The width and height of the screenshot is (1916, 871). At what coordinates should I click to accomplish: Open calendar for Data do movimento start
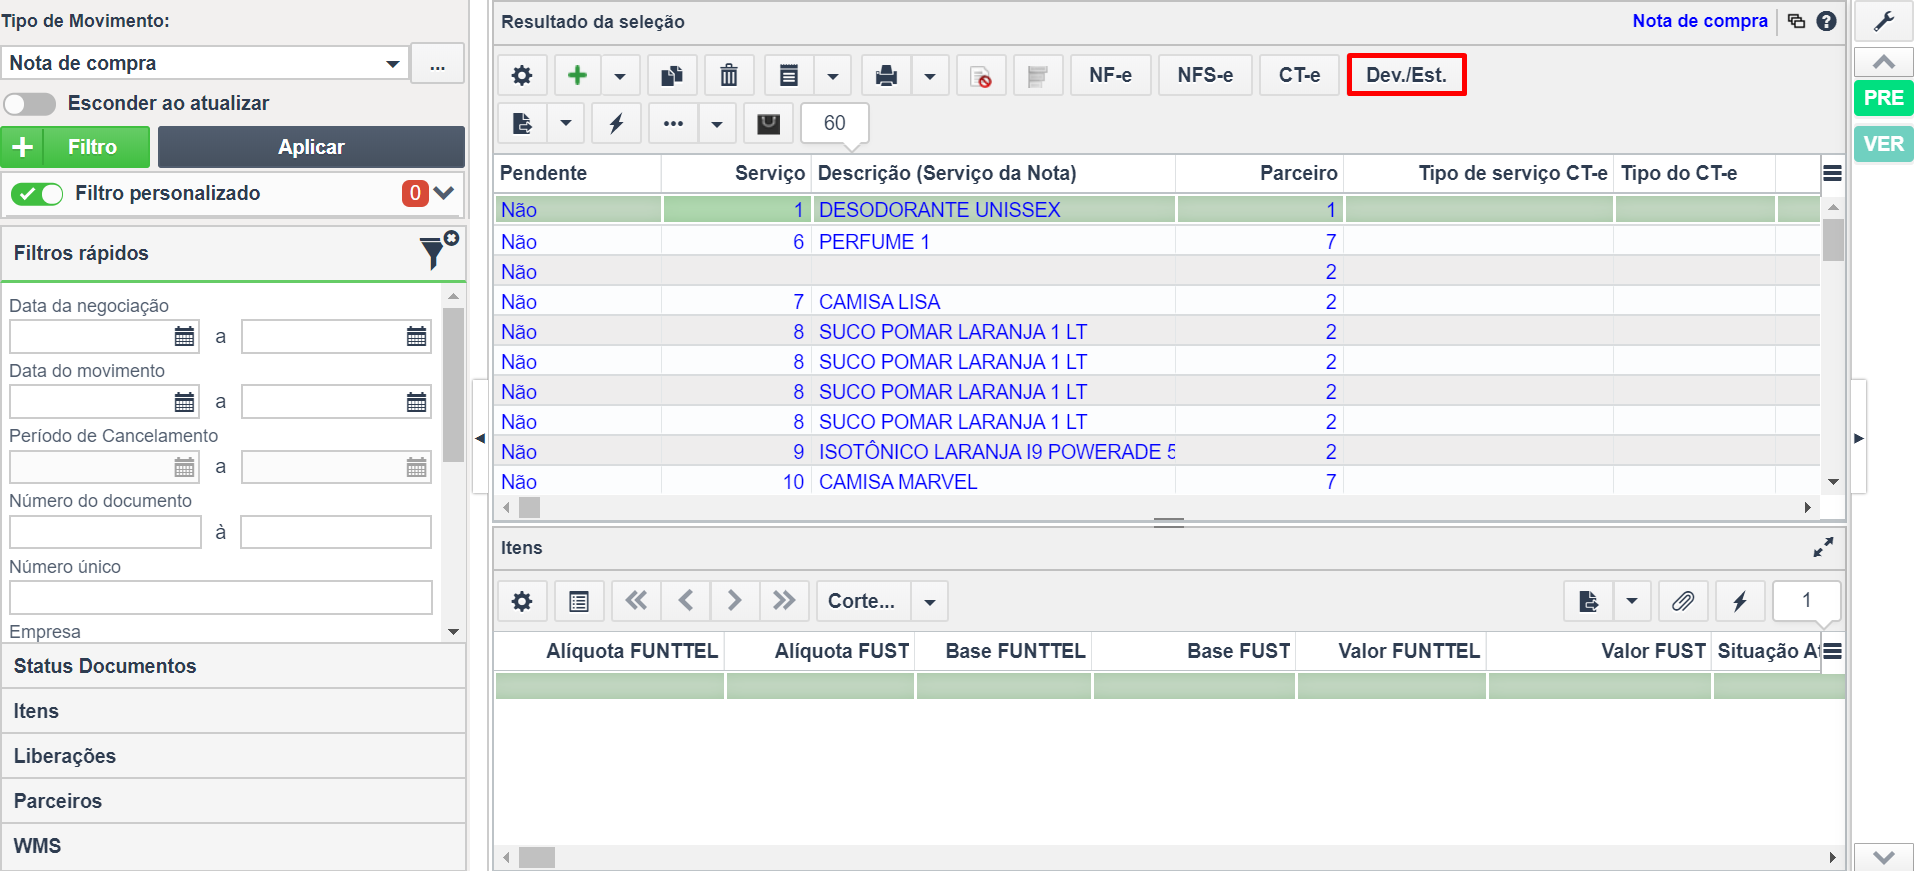[185, 402]
